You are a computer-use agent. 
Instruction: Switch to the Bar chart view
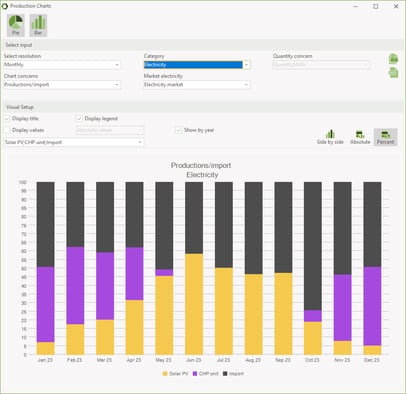[38, 25]
